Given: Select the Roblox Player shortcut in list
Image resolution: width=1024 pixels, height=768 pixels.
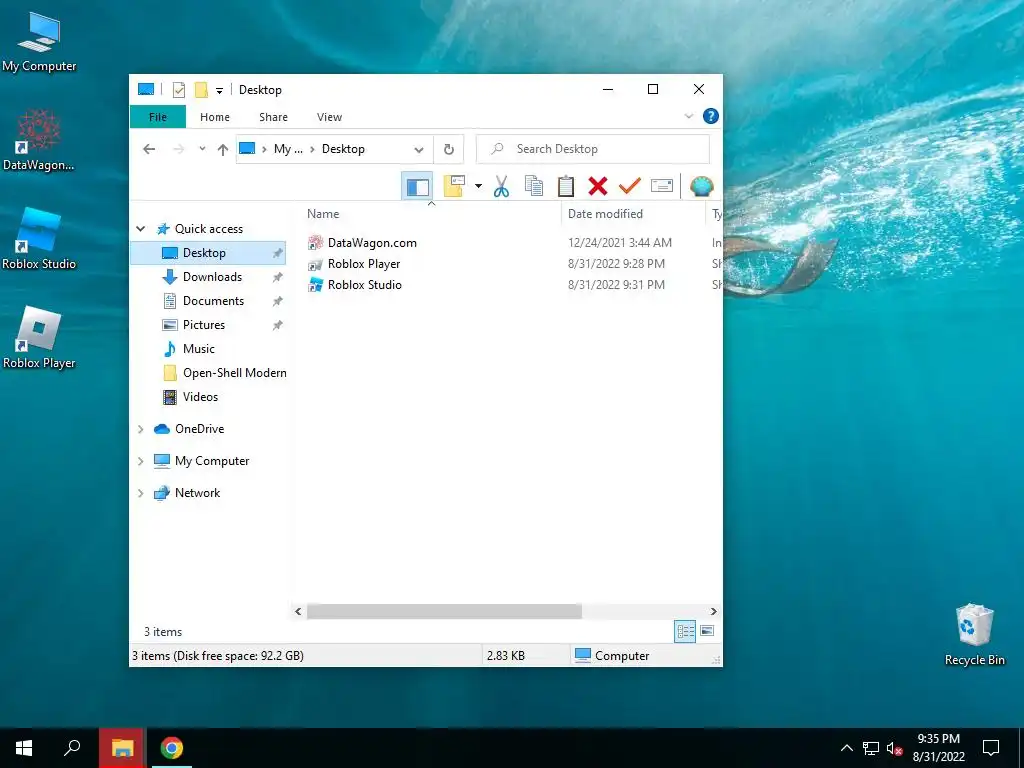Looking at the screenshot, I should (364, 264).
